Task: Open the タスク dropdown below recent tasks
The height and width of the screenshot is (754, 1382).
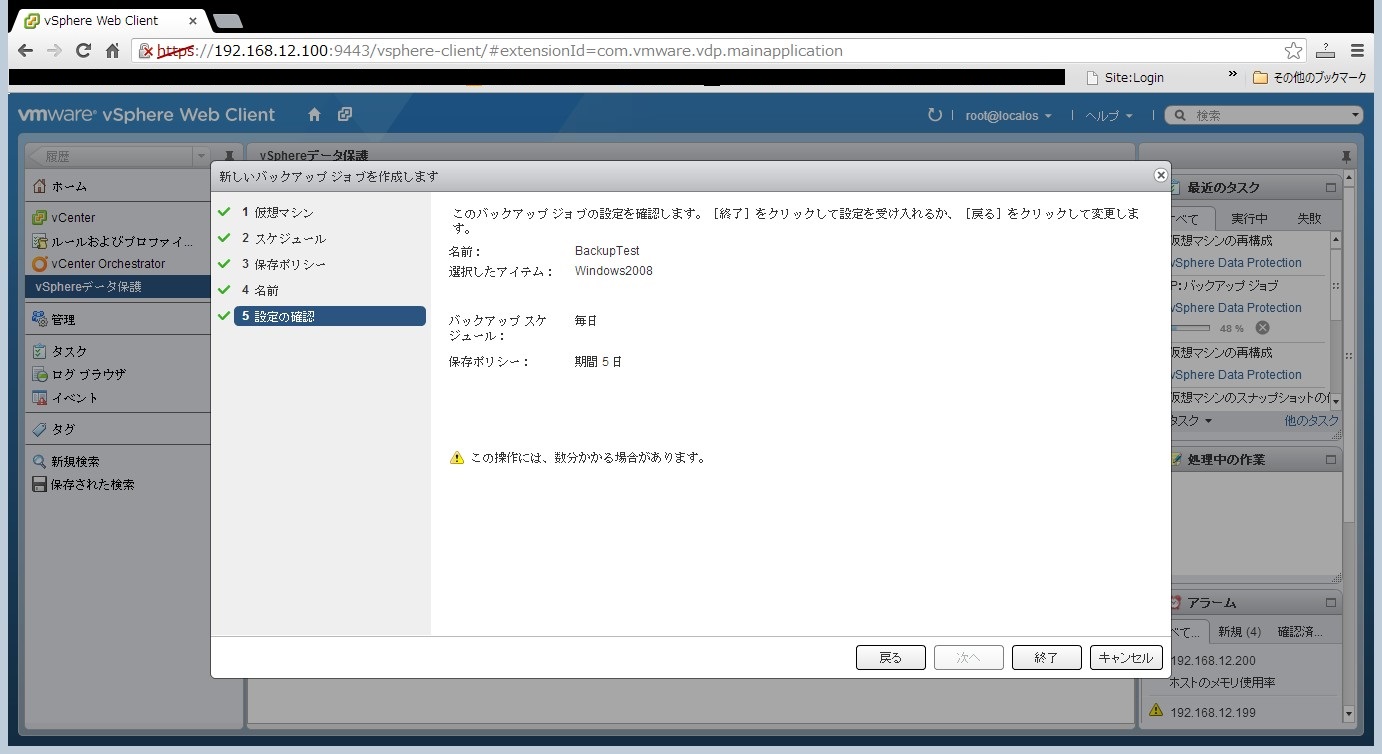Action: 1190,421
